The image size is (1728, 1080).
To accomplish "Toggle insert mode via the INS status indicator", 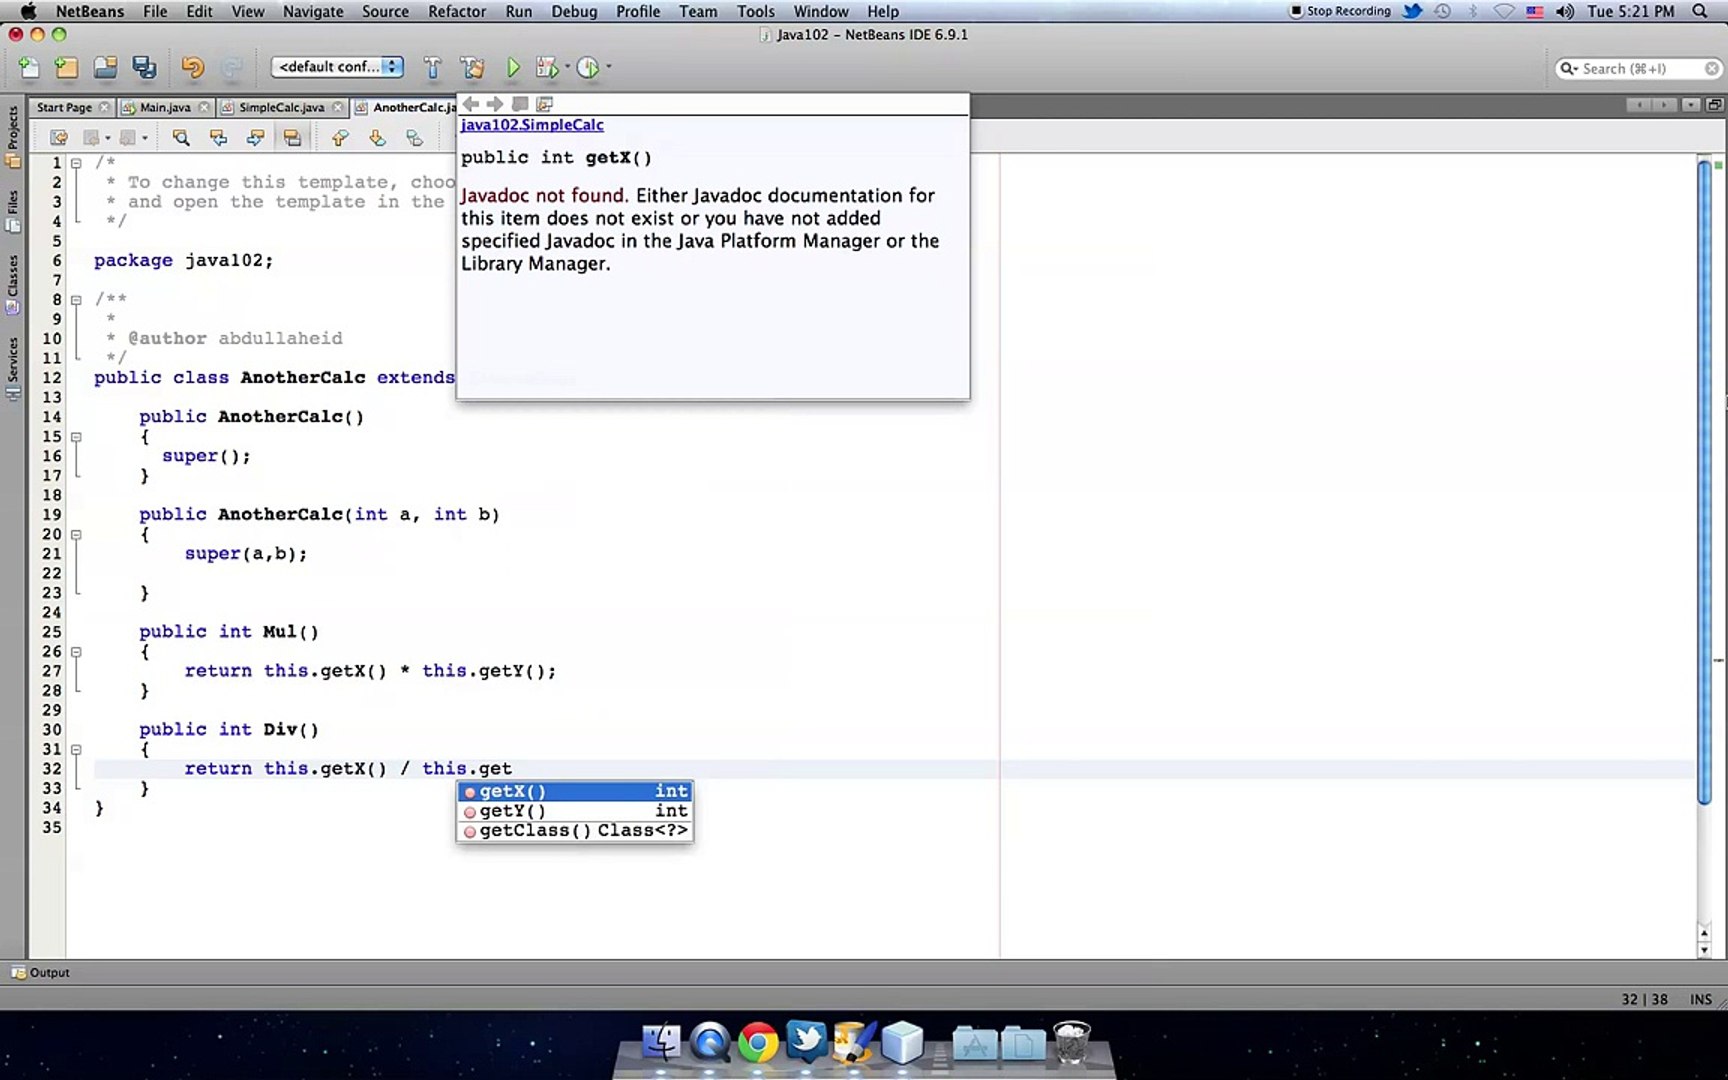I will click(x=1700, y=999).
